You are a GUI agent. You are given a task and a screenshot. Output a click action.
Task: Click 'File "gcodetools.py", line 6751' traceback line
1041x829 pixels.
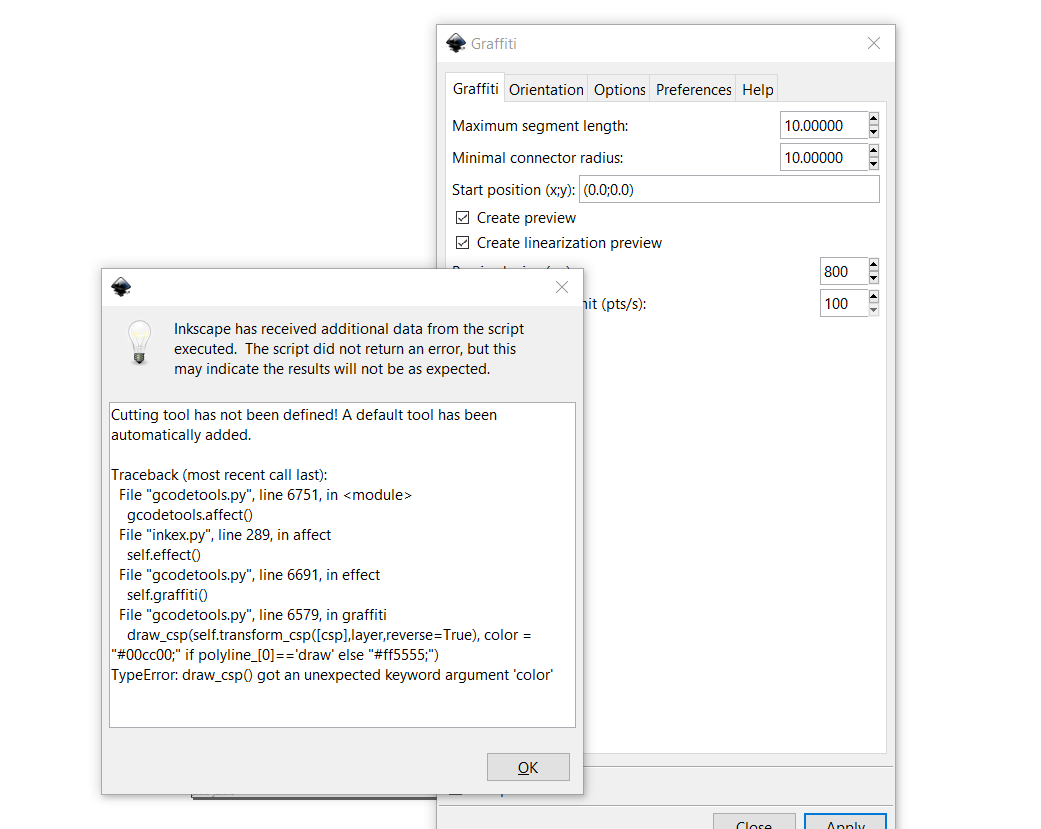[x=266, y=495]
